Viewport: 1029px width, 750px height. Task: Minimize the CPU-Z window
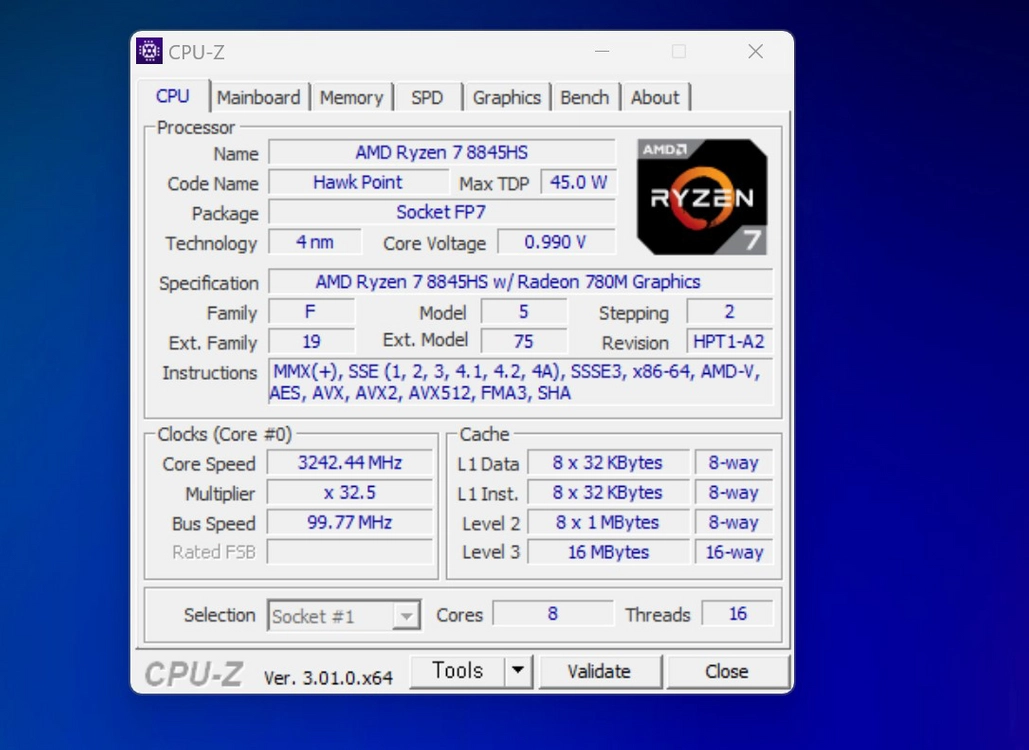(602, 51)
